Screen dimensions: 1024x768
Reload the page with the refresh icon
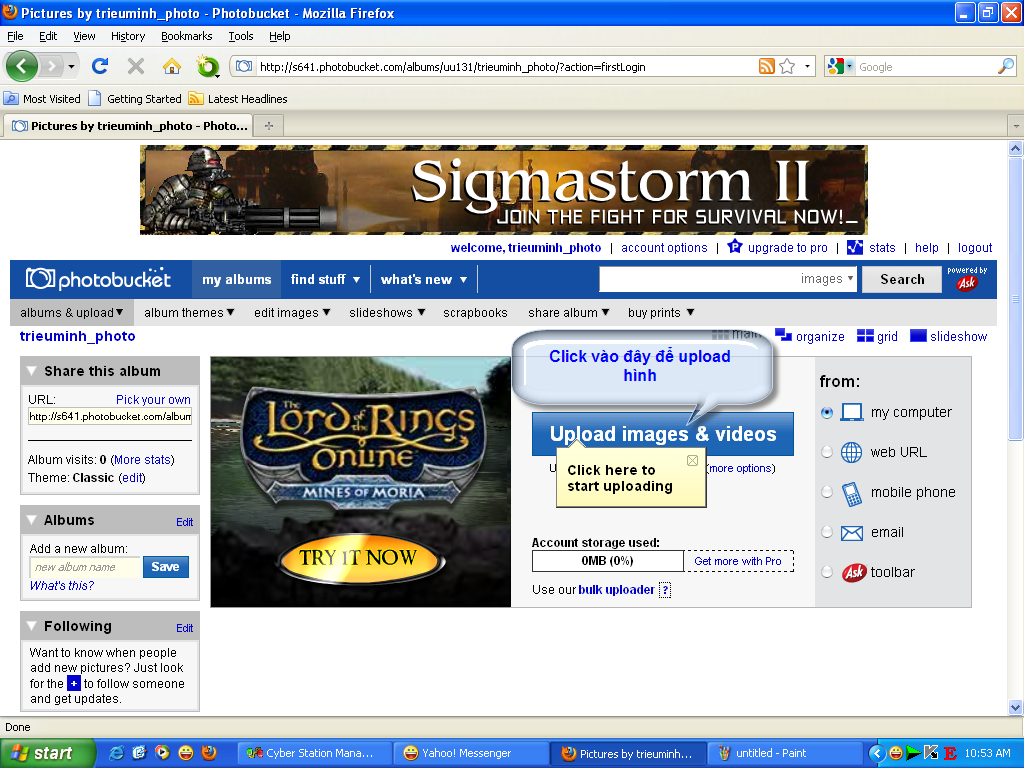[x=100, y=66]
